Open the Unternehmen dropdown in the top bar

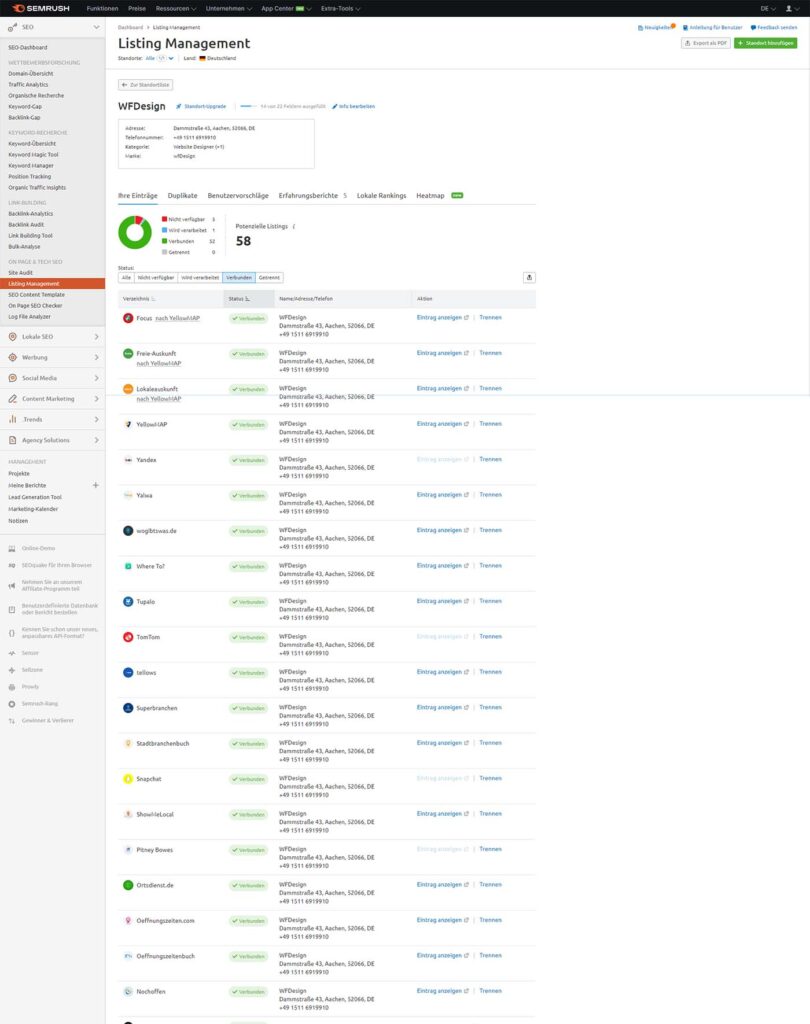[x=229, y=8]
